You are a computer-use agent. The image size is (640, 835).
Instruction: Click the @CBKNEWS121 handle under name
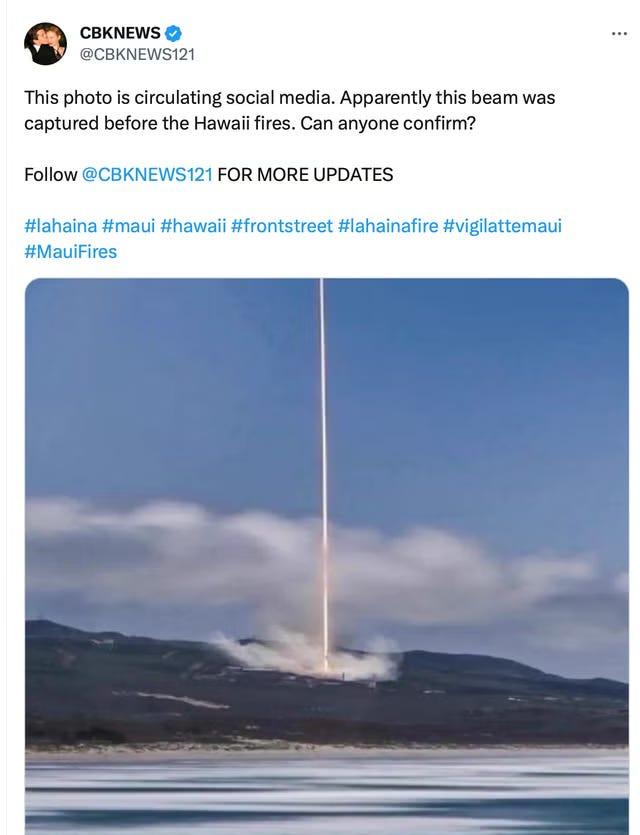pos(137,54)
